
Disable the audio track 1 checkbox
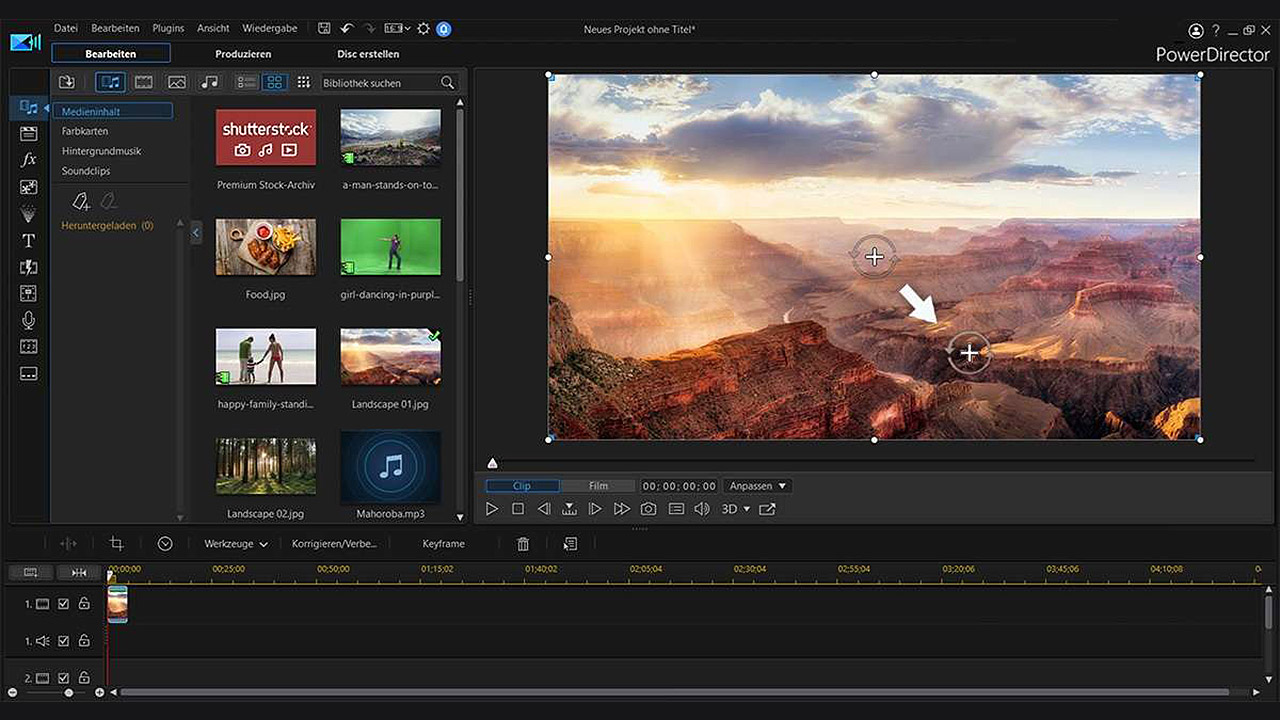64,641
